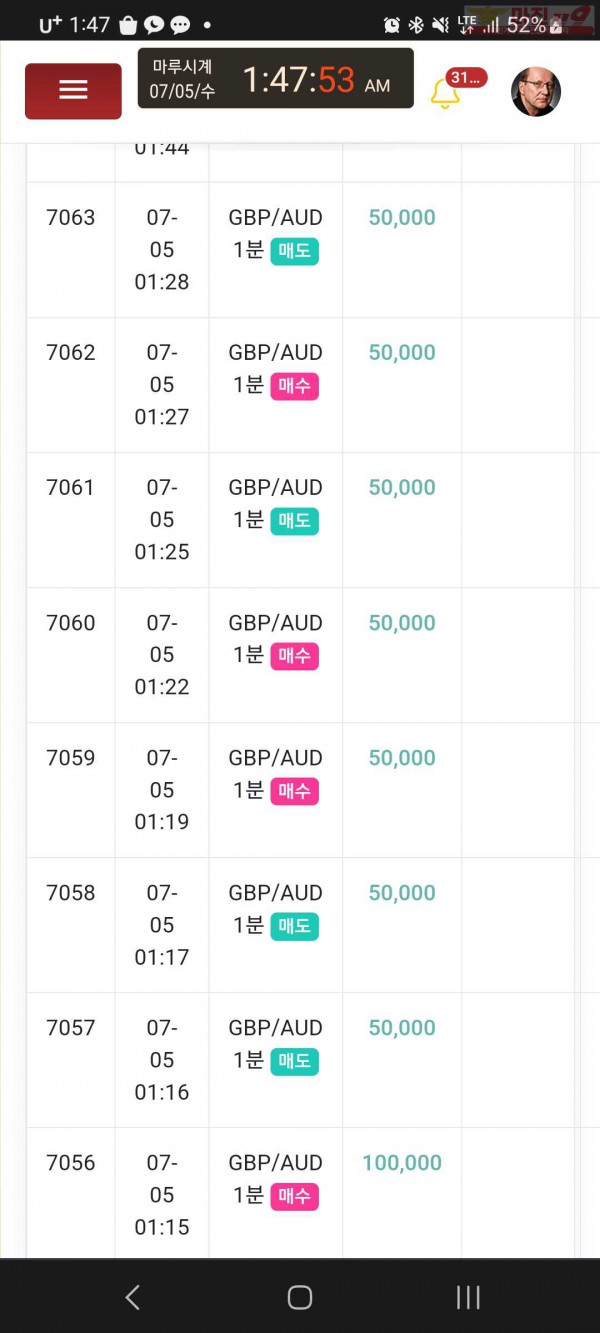Tap the Android home button
600x1333 pixels.
click(300, 1297)
